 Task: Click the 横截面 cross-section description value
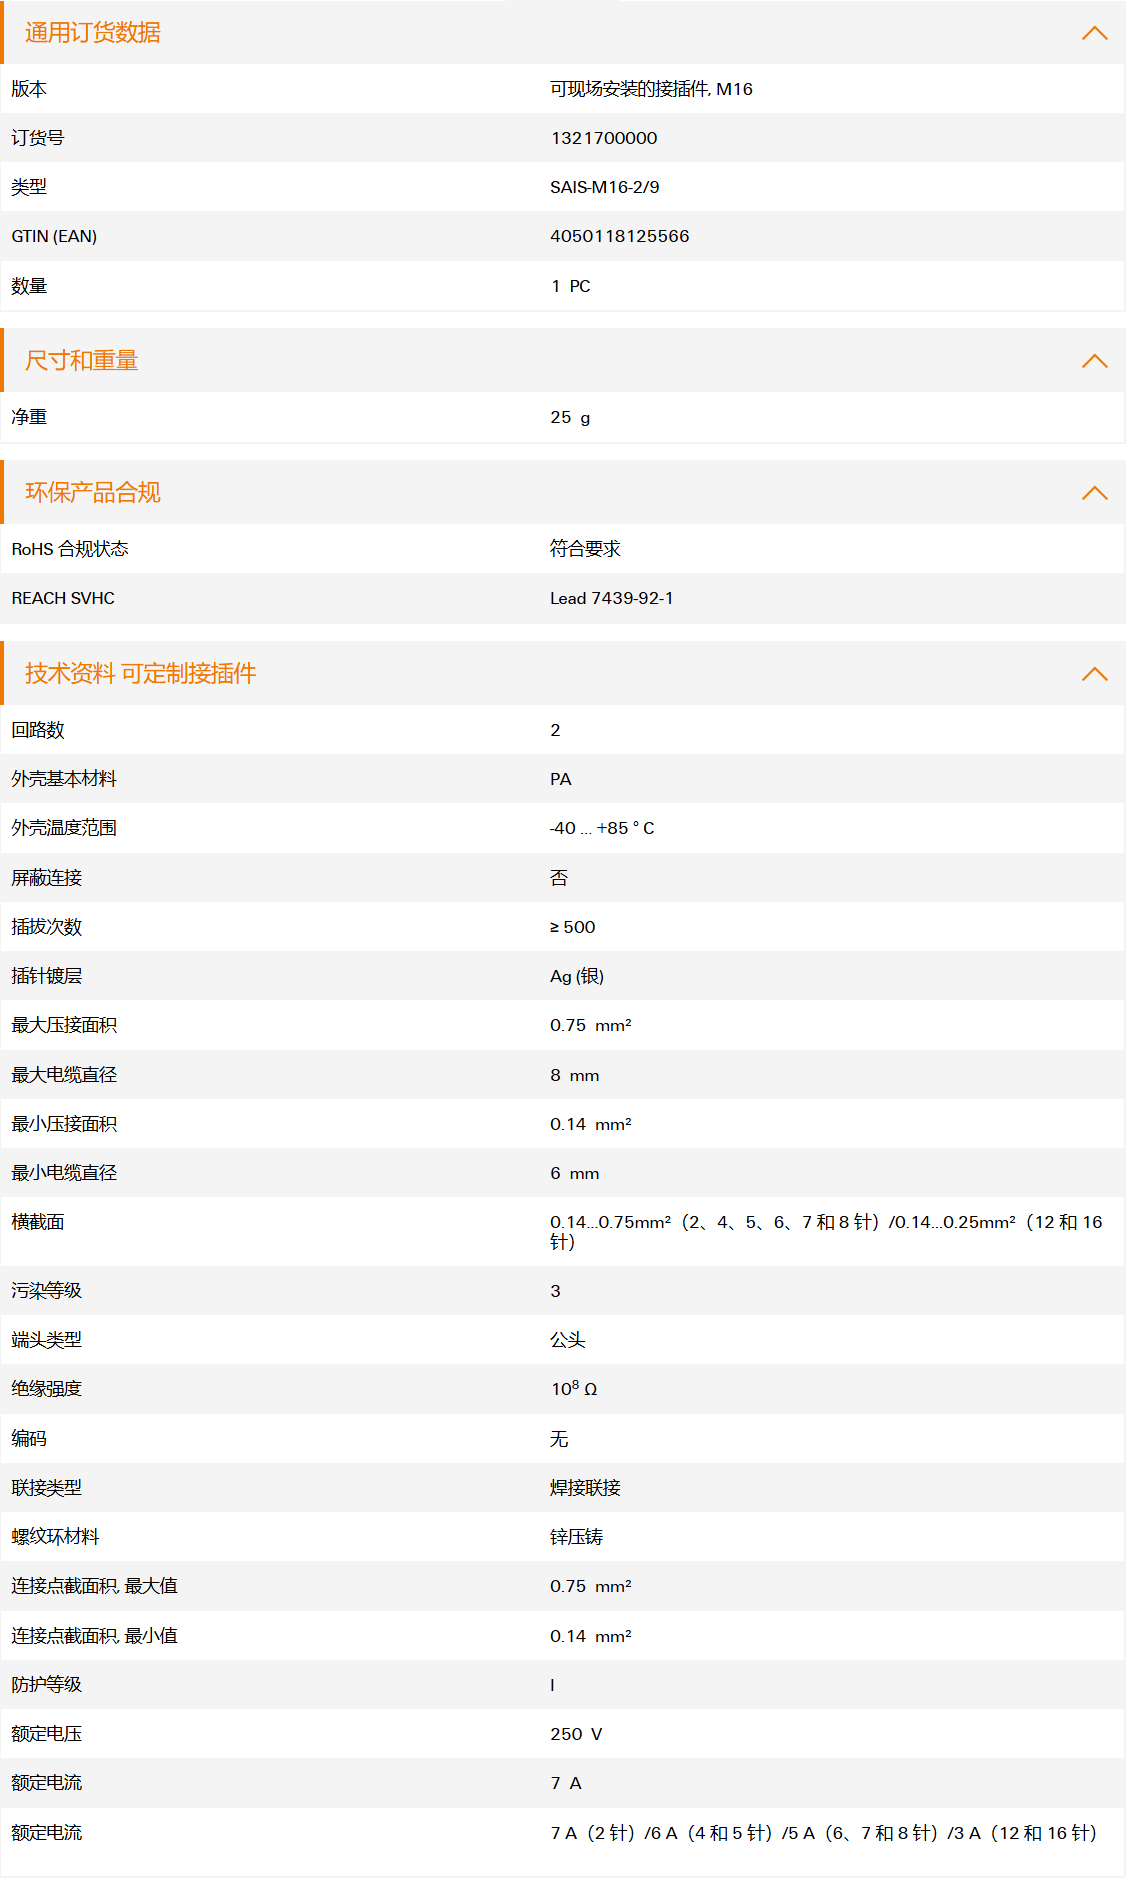click(826, 1232)
